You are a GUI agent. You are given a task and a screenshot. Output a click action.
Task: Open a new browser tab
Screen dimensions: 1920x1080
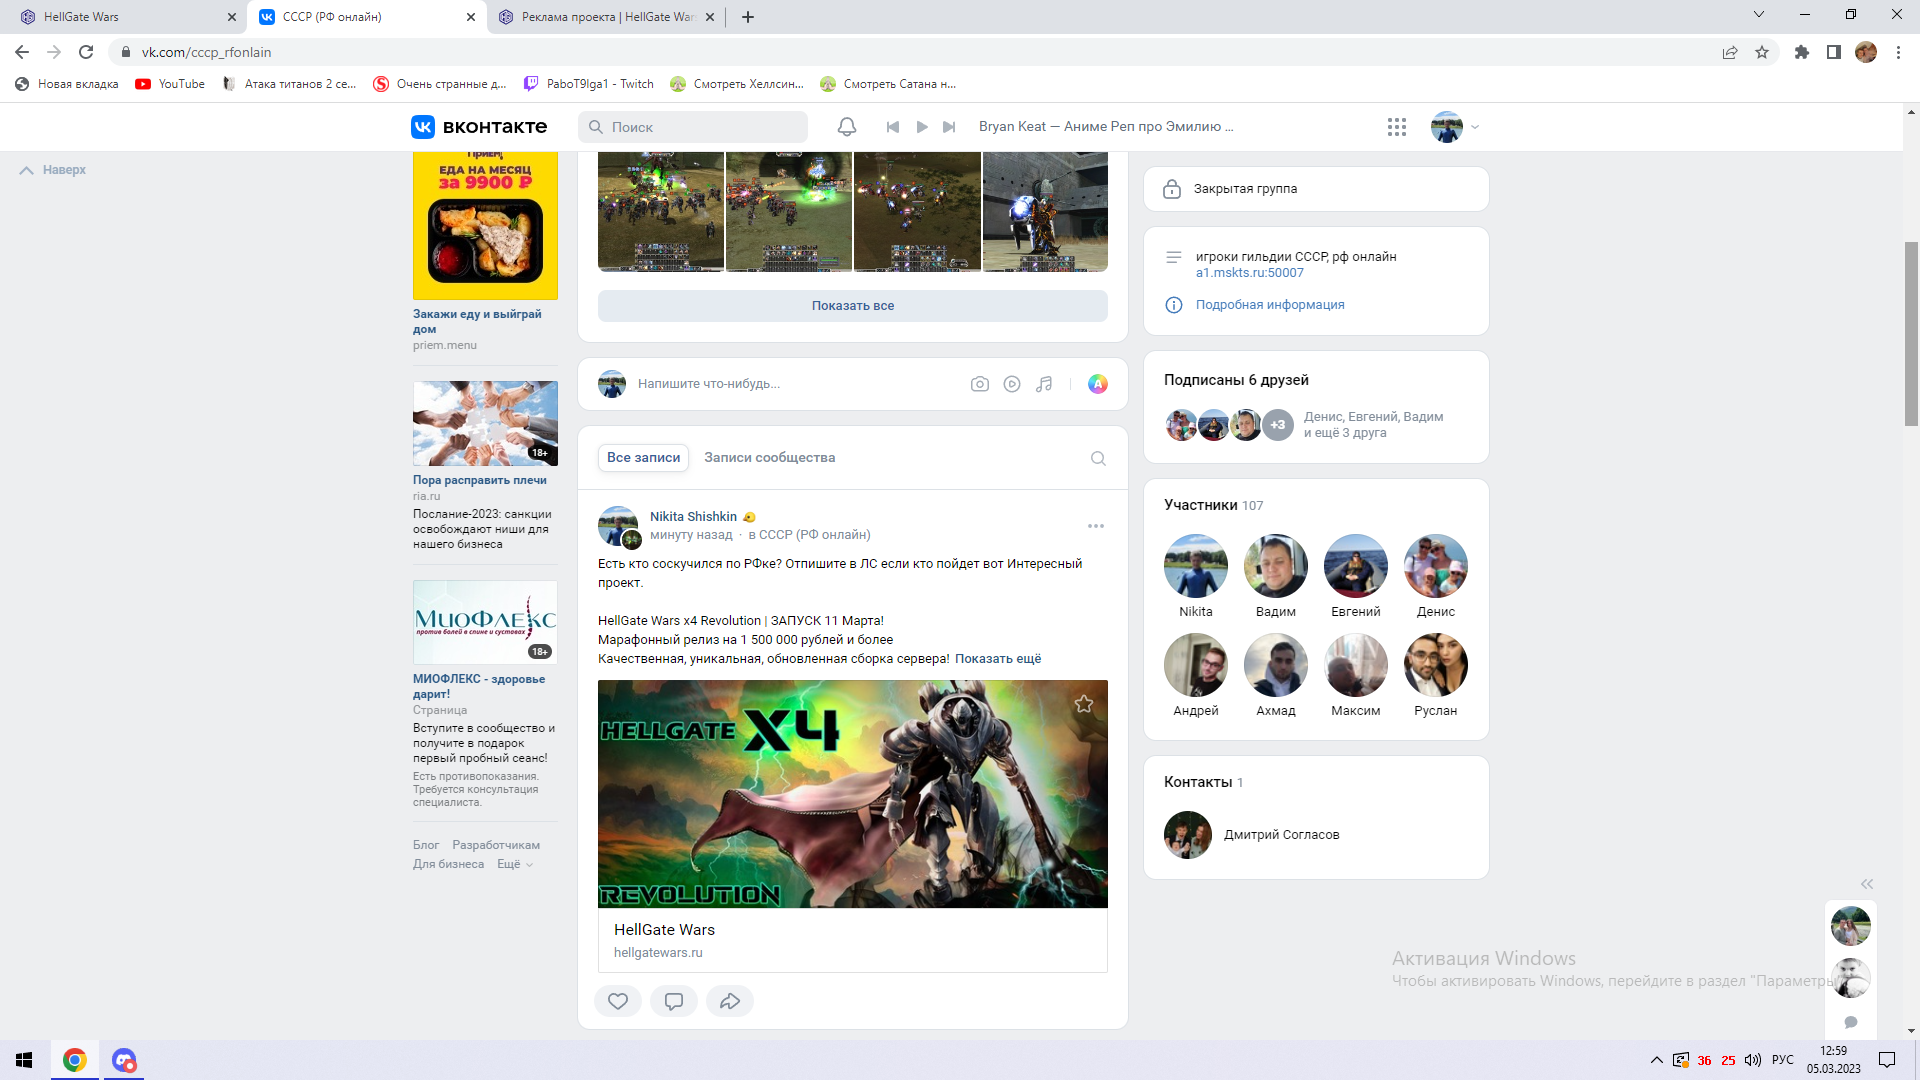coord(748,17)
